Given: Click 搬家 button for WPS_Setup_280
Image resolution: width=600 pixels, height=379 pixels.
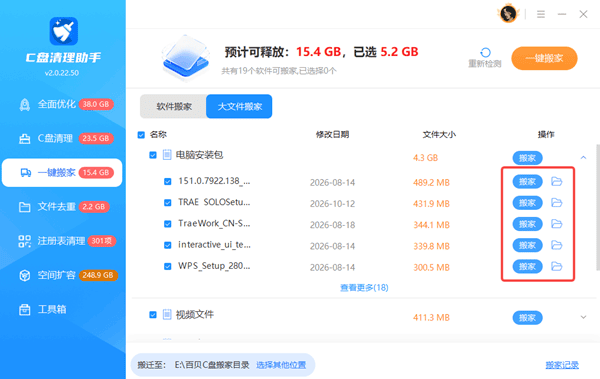Looking at the screenshot, I should 527,267.
